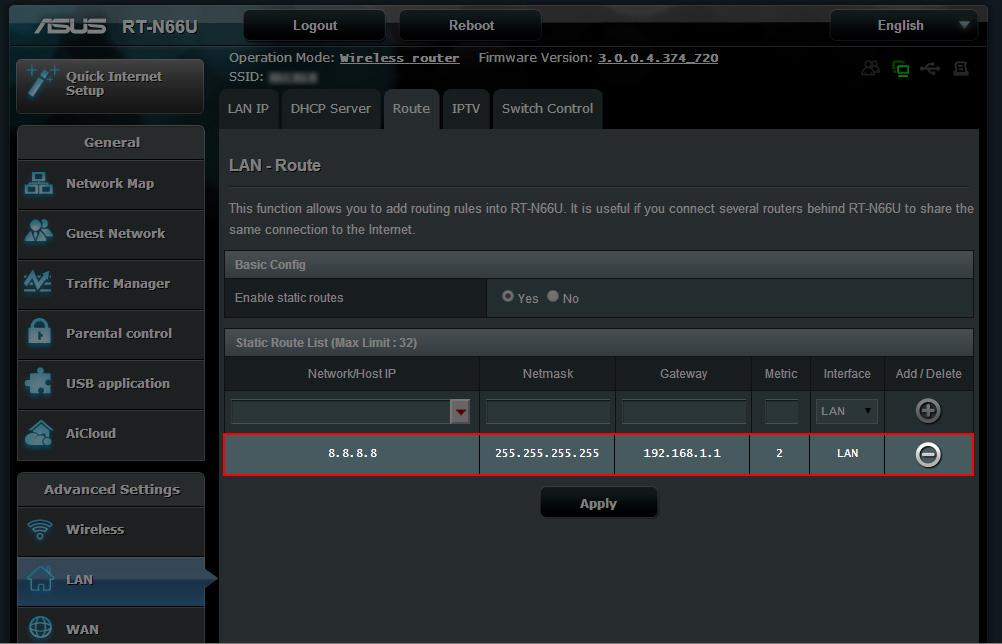Viewport: 1002px width, 644px height.
Task: Open the Quick Internet Setup wizard
Action: coord(110,86)
